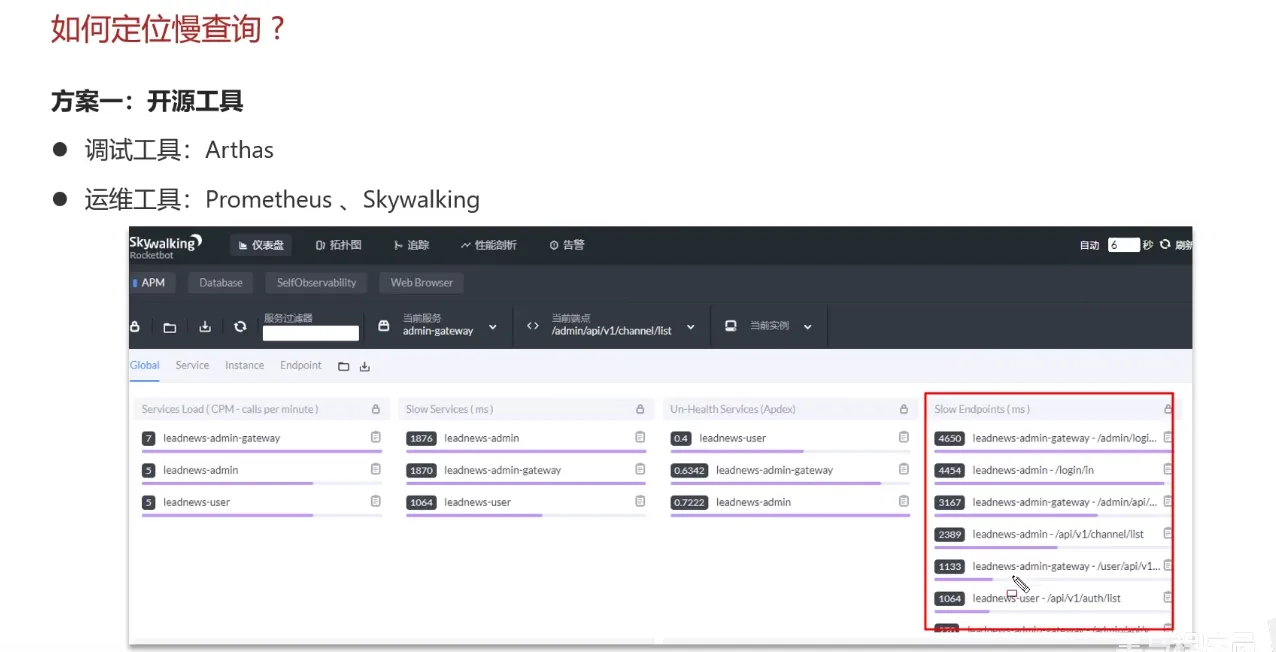
Task: Toggle the 自动 auto-refresh option
Action: click(x=1089, y=245)
